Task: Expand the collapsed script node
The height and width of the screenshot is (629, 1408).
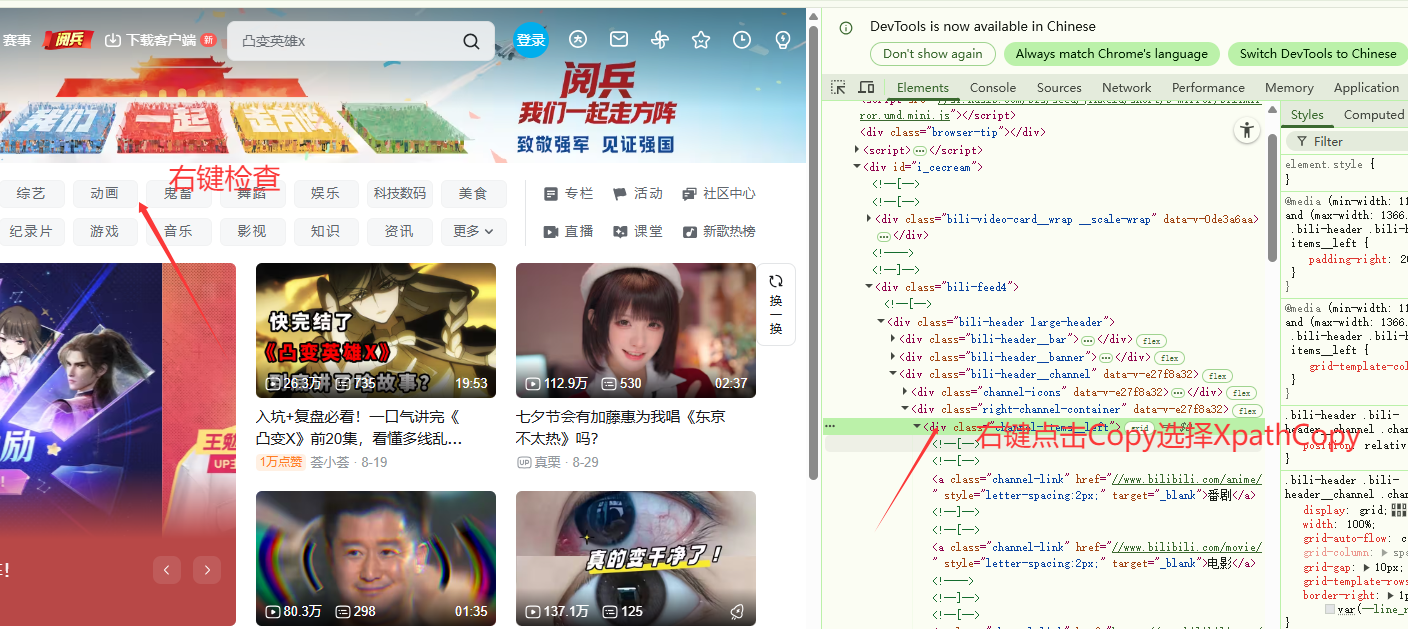Action: (x=857, y=149)
